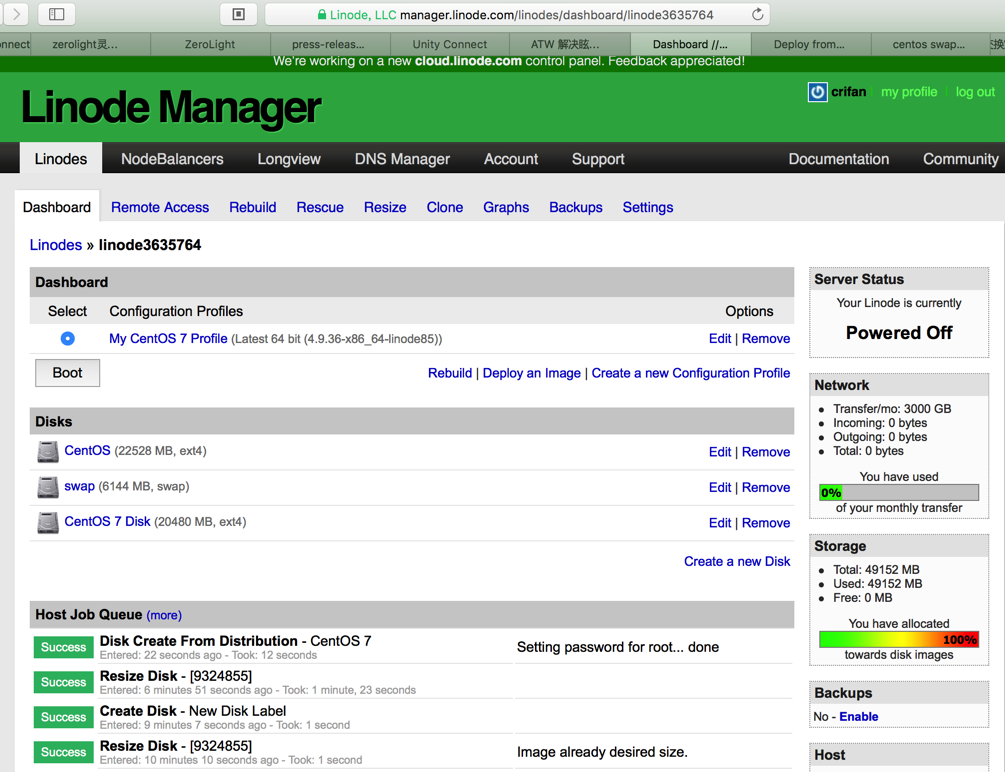The image size is (1005, 772).
Task: Open My CentOS 7 Profile link
Action: pos(168,339)
